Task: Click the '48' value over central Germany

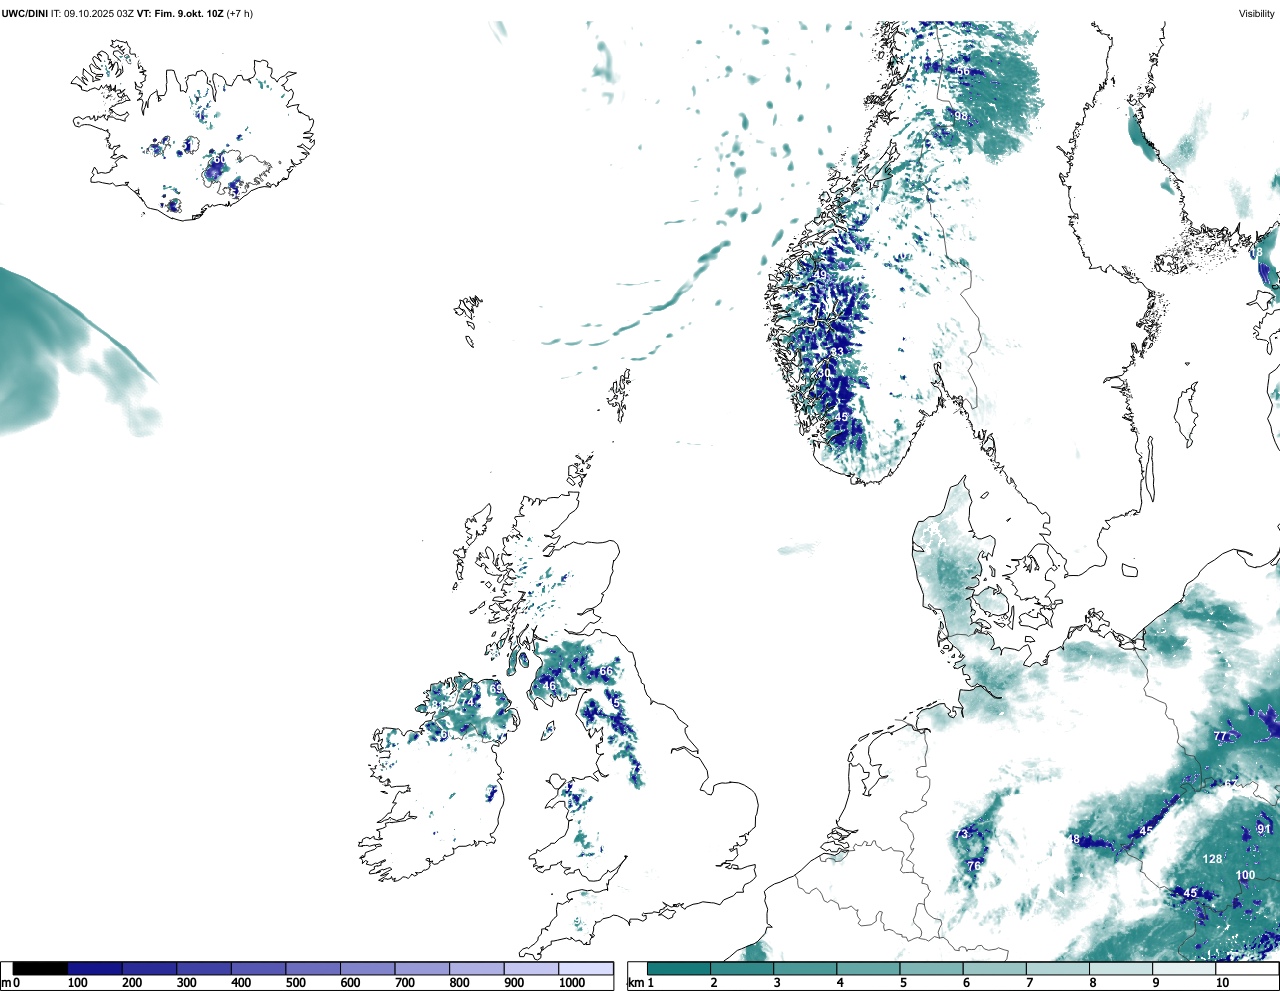Action: tap(1074, 839)
